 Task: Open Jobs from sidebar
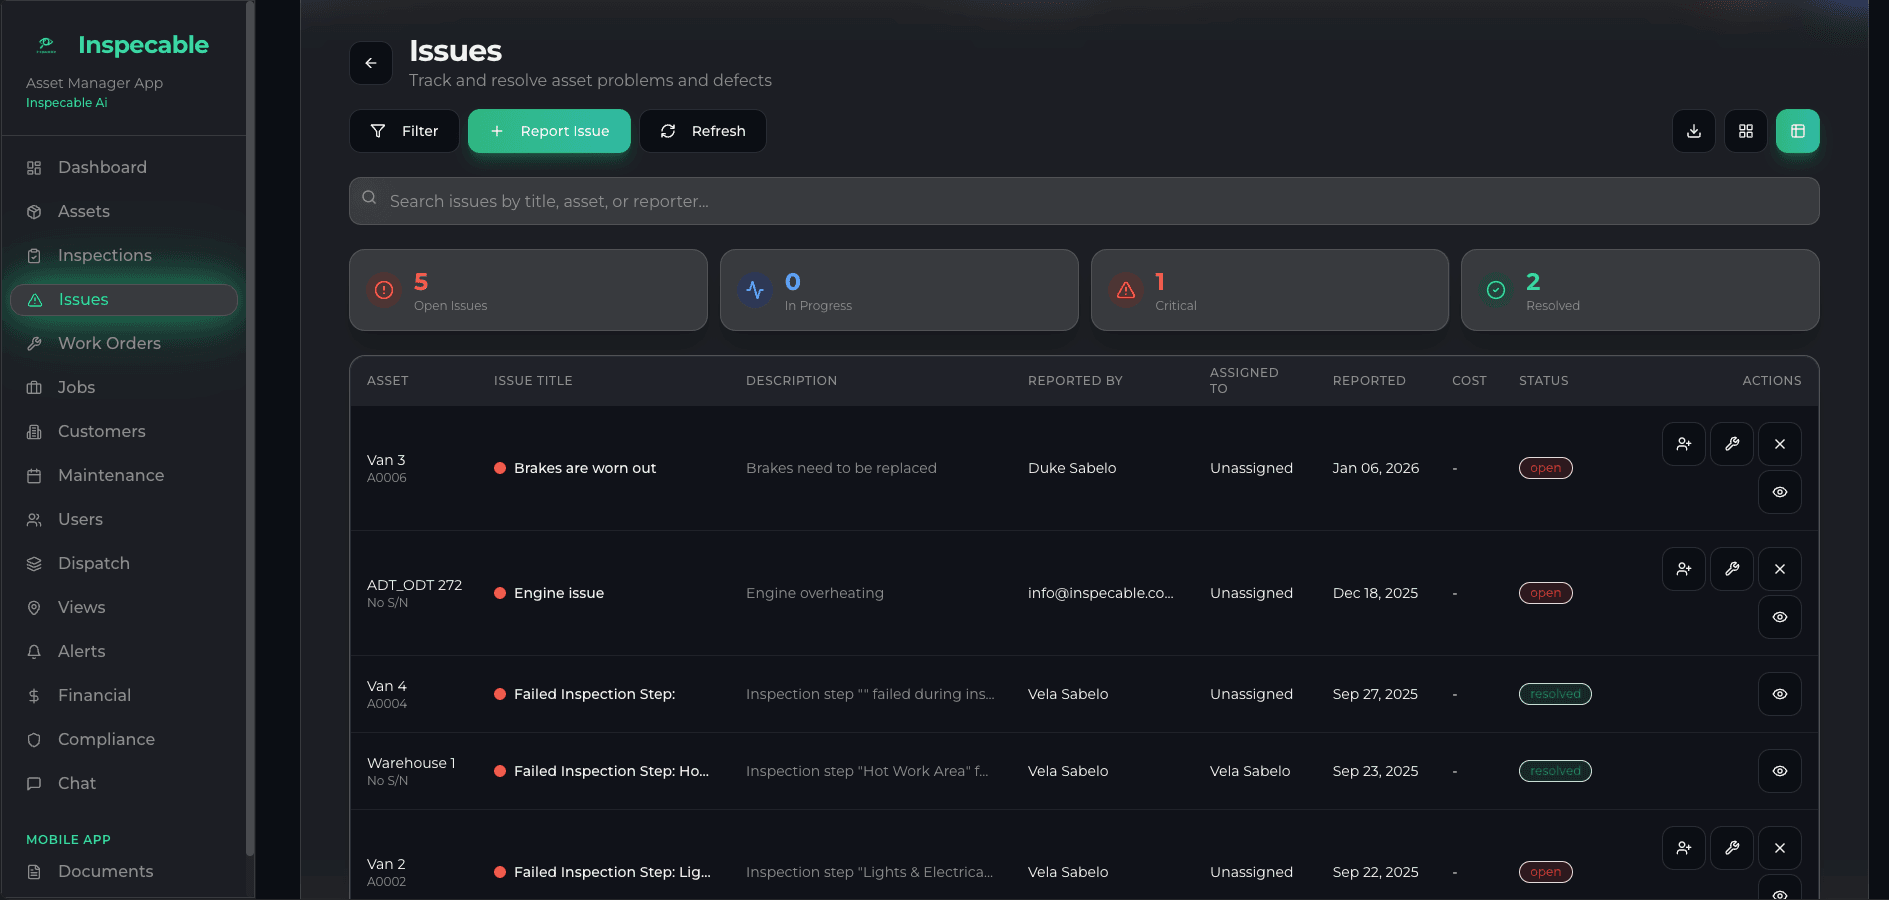(x=124, y=388)
